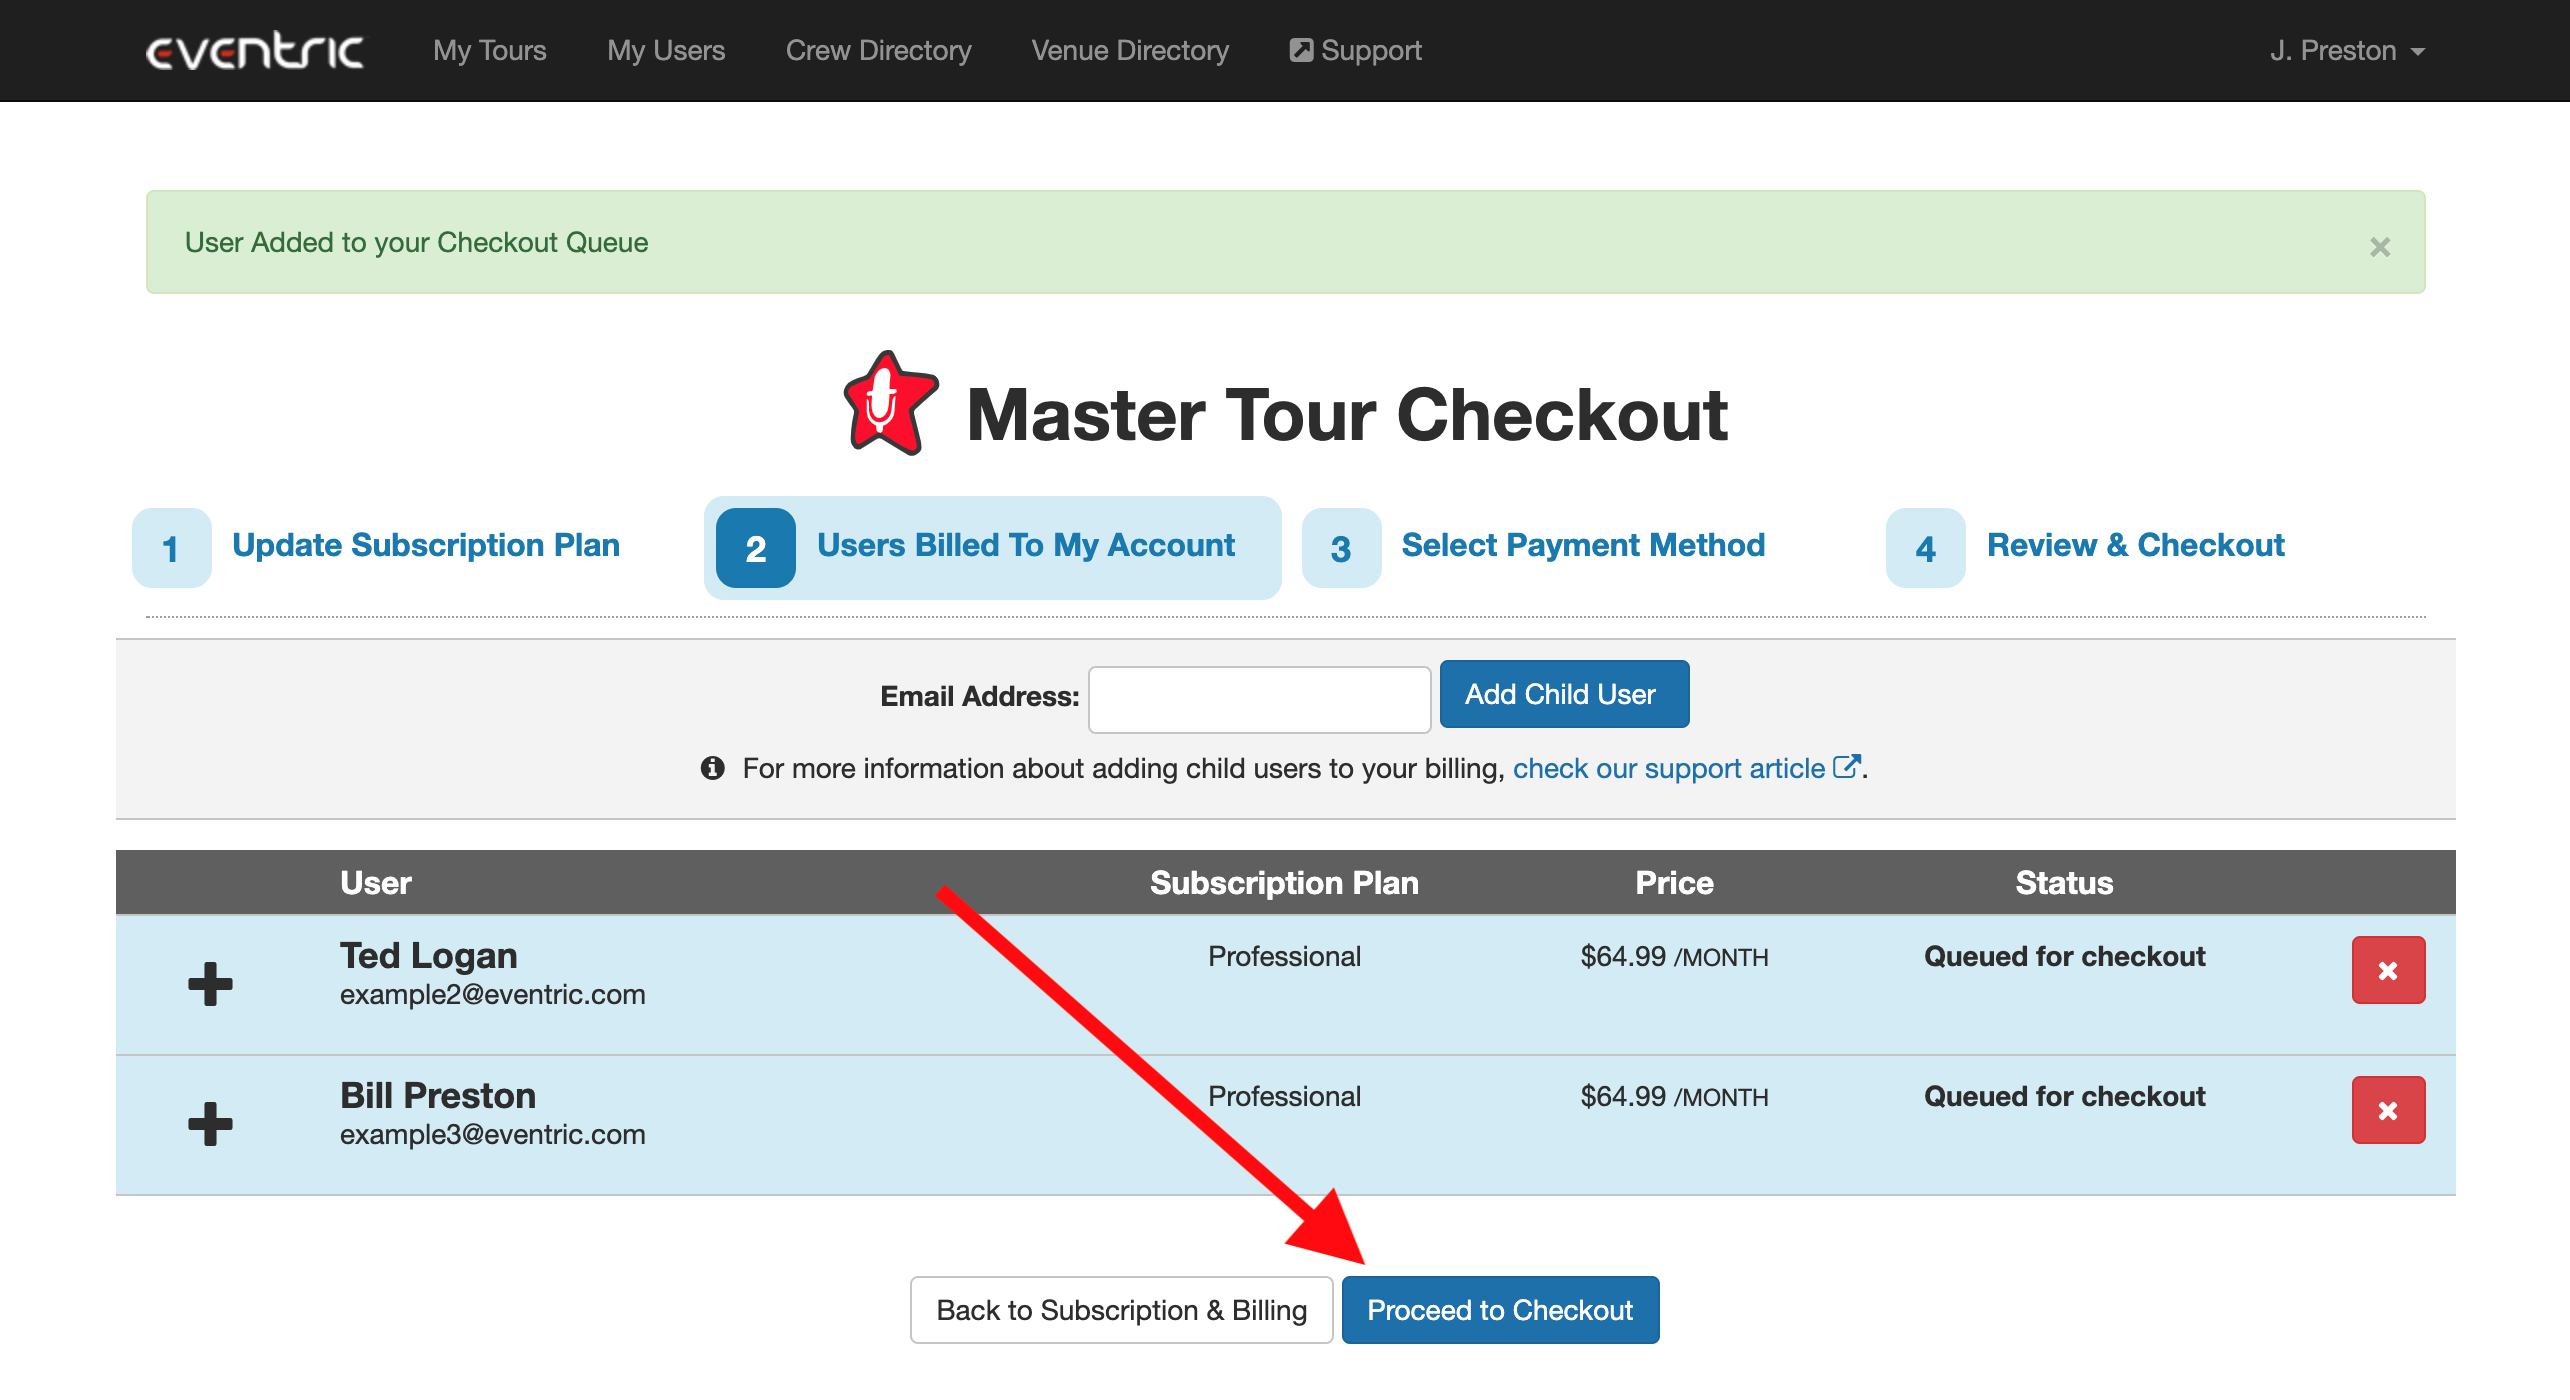Click Ted Logan user name

coord(428,956)
